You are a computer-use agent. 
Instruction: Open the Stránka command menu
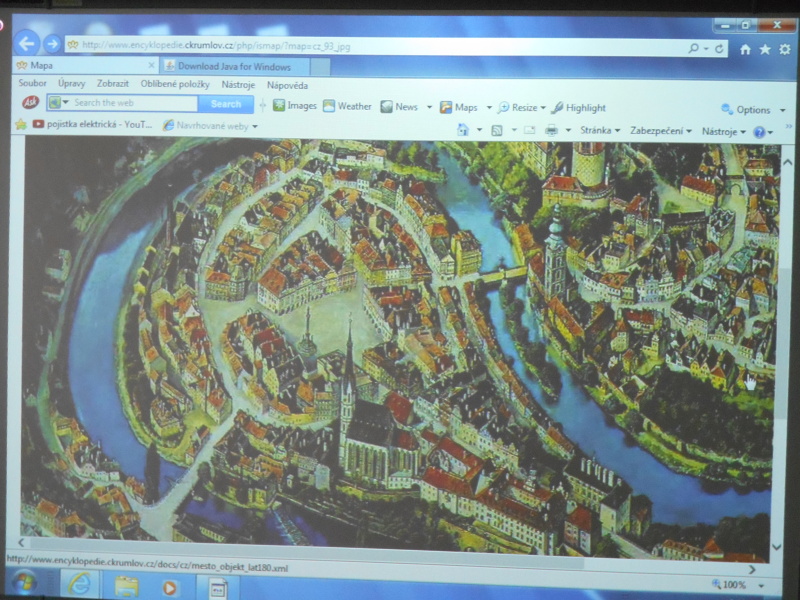coord(600,131)
